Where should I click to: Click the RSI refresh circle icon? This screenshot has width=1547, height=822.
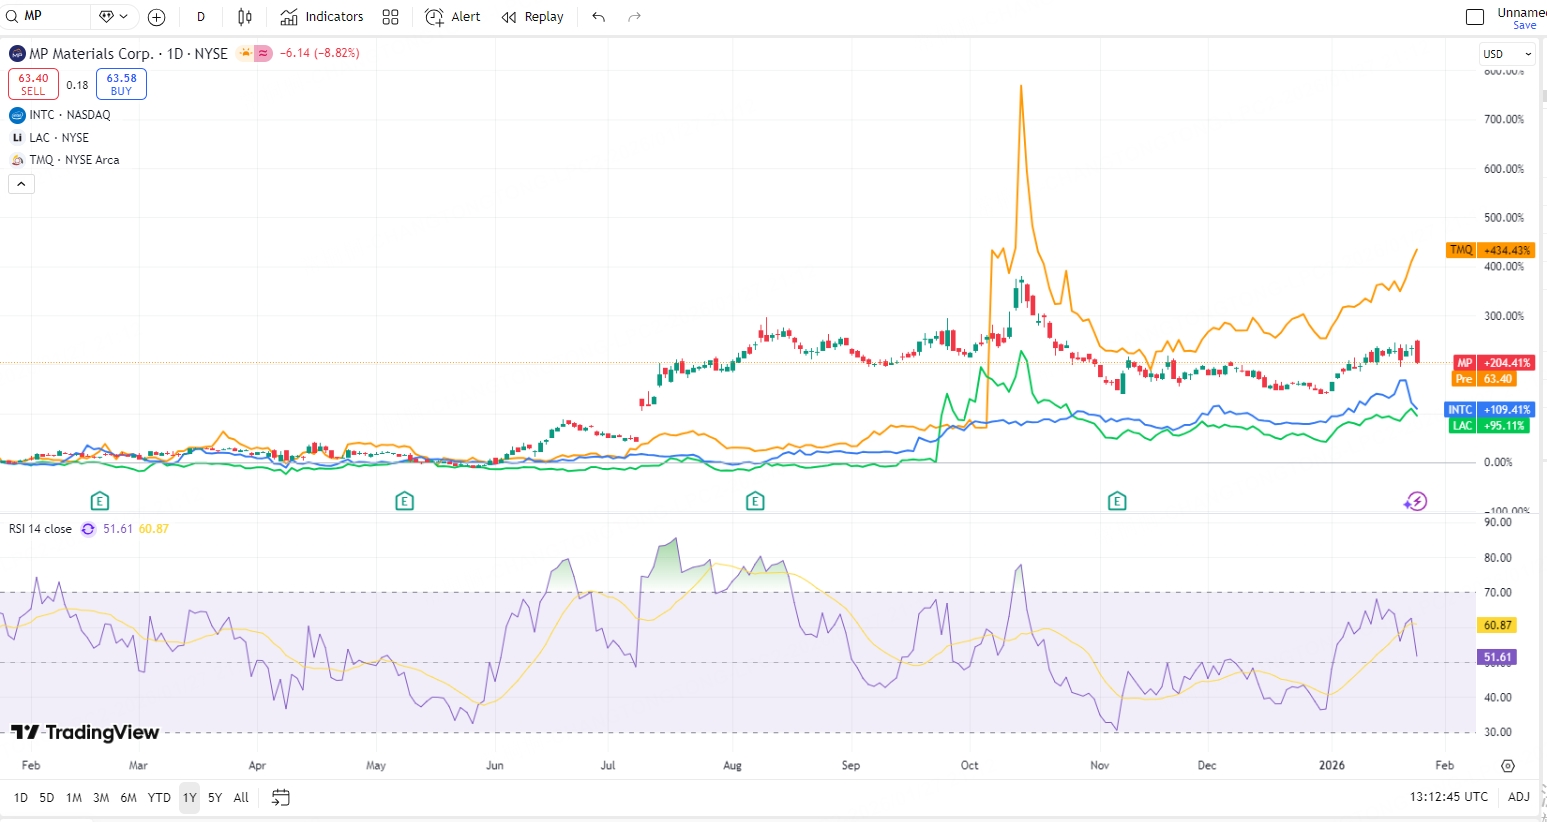88,529
